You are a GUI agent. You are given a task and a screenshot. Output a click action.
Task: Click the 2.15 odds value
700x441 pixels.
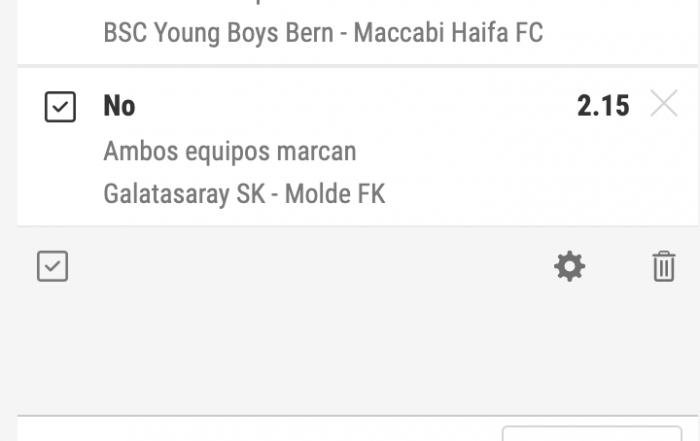point(603,105)
